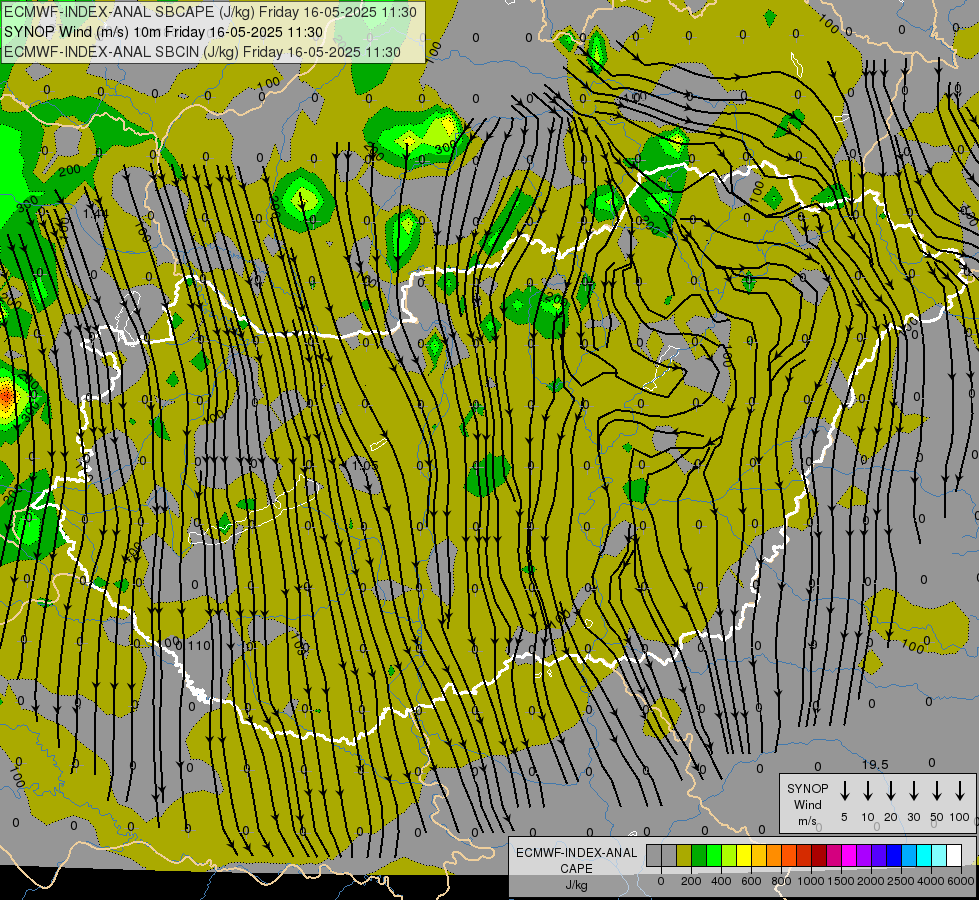Click the 'CAPE' label in the color legend
This screenshot has height=900, width=979.
(576, 868)
